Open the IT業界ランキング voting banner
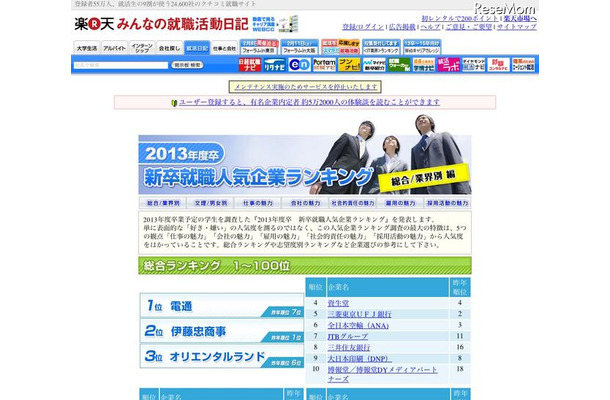Viewport: 610px width, 400px height. pos(381,47)
